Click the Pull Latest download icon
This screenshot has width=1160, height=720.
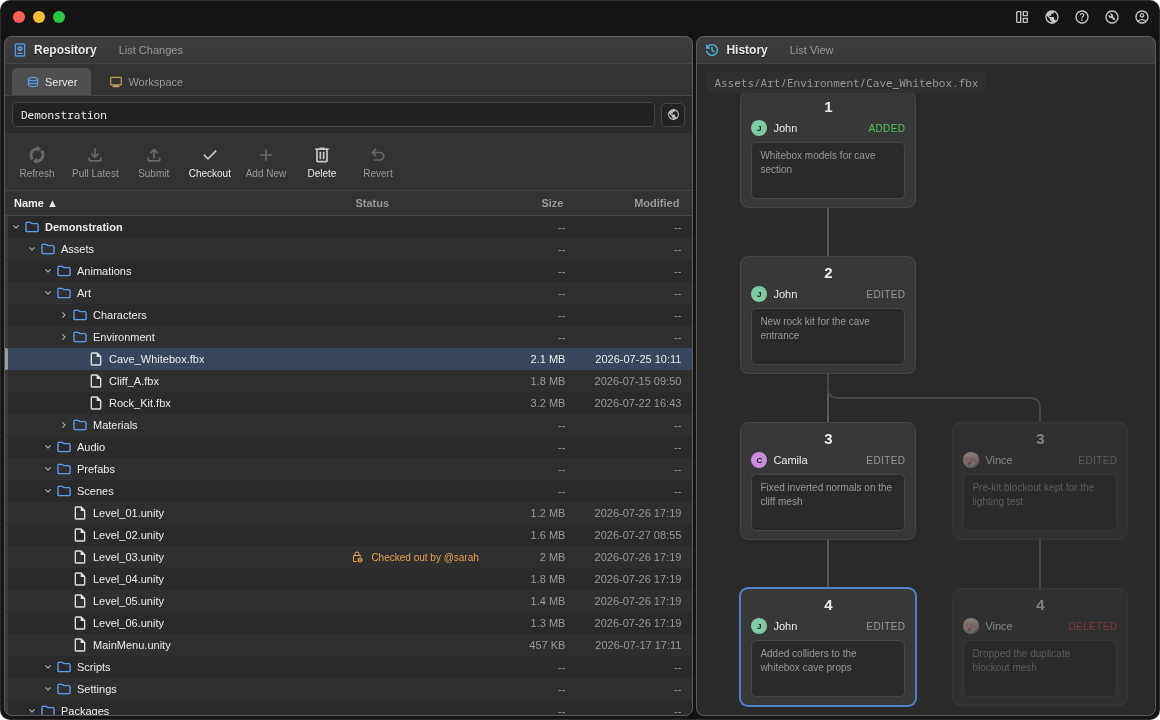(x=95, y=155)
